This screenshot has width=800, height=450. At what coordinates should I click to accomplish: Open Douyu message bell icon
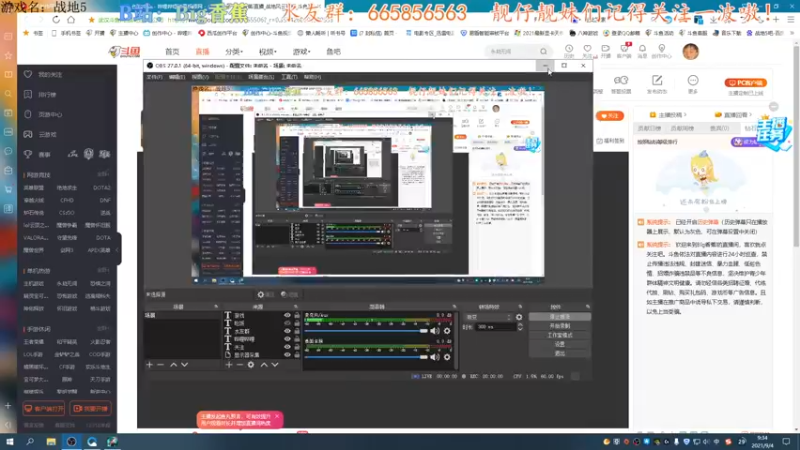[x=642, y=48]
